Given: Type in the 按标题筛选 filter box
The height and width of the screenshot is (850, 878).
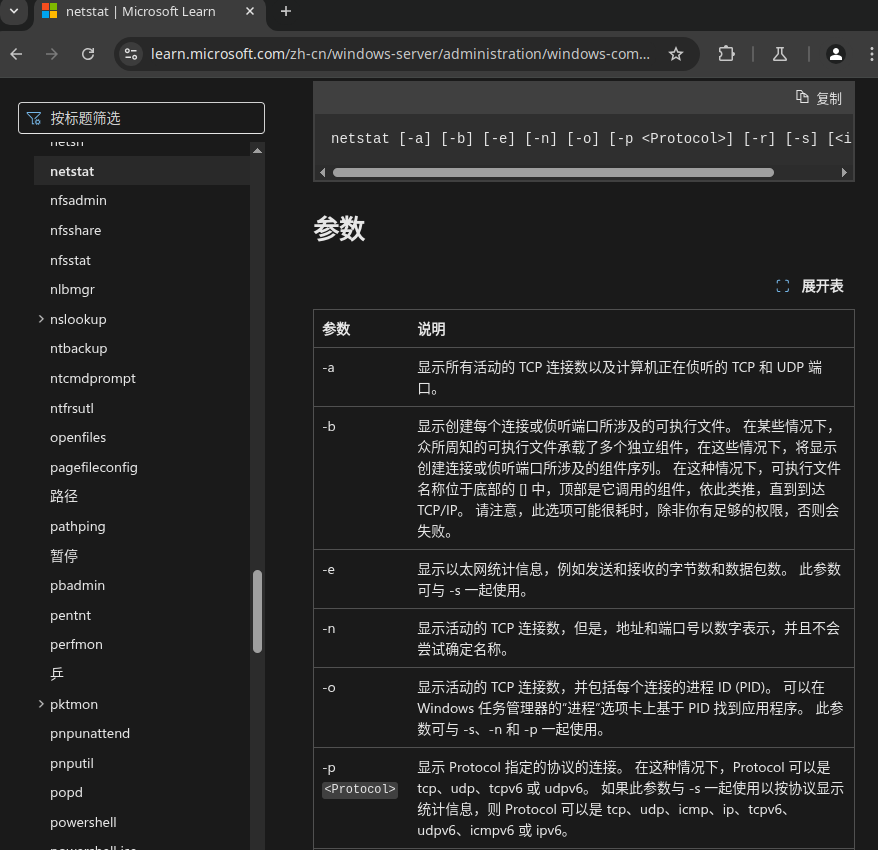Looking at the screenshot, I should (x=150, y=118).
